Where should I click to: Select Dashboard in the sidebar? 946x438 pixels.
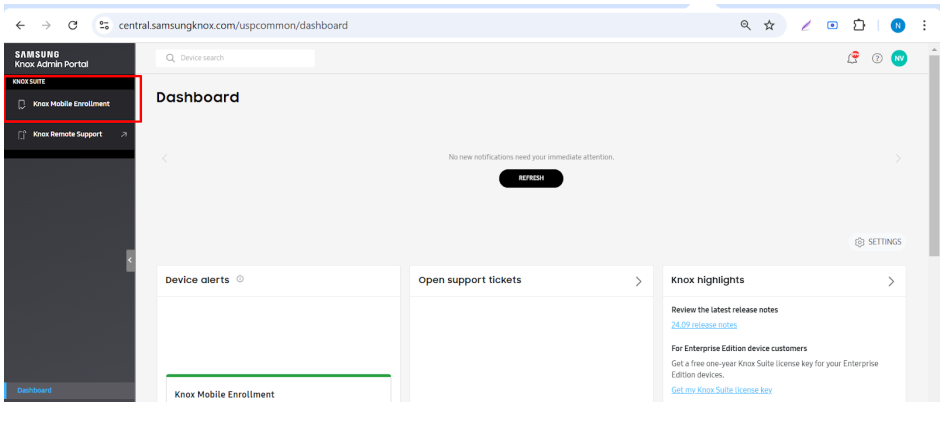click(x=69, y=390)
